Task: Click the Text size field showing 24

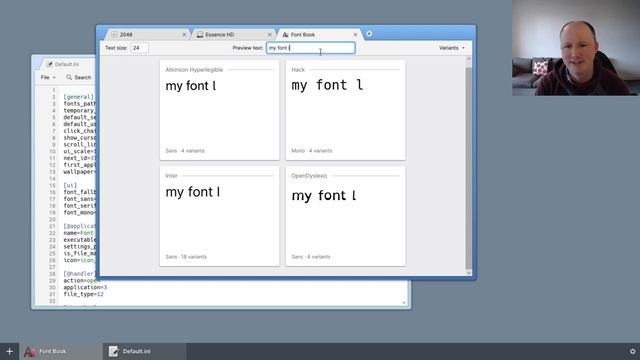Action: tap(139, 48)
